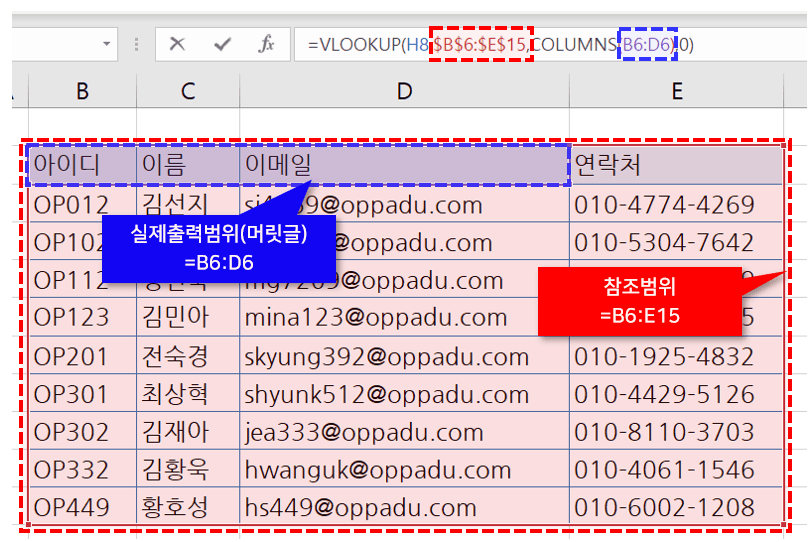Select column D header

tap(404, 91)
